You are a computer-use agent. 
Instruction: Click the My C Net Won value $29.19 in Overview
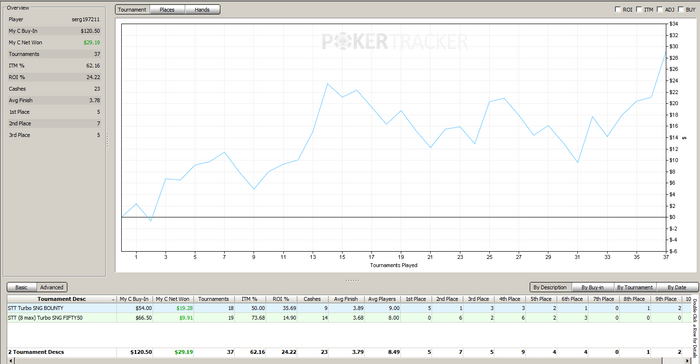(x=92, y=43)
